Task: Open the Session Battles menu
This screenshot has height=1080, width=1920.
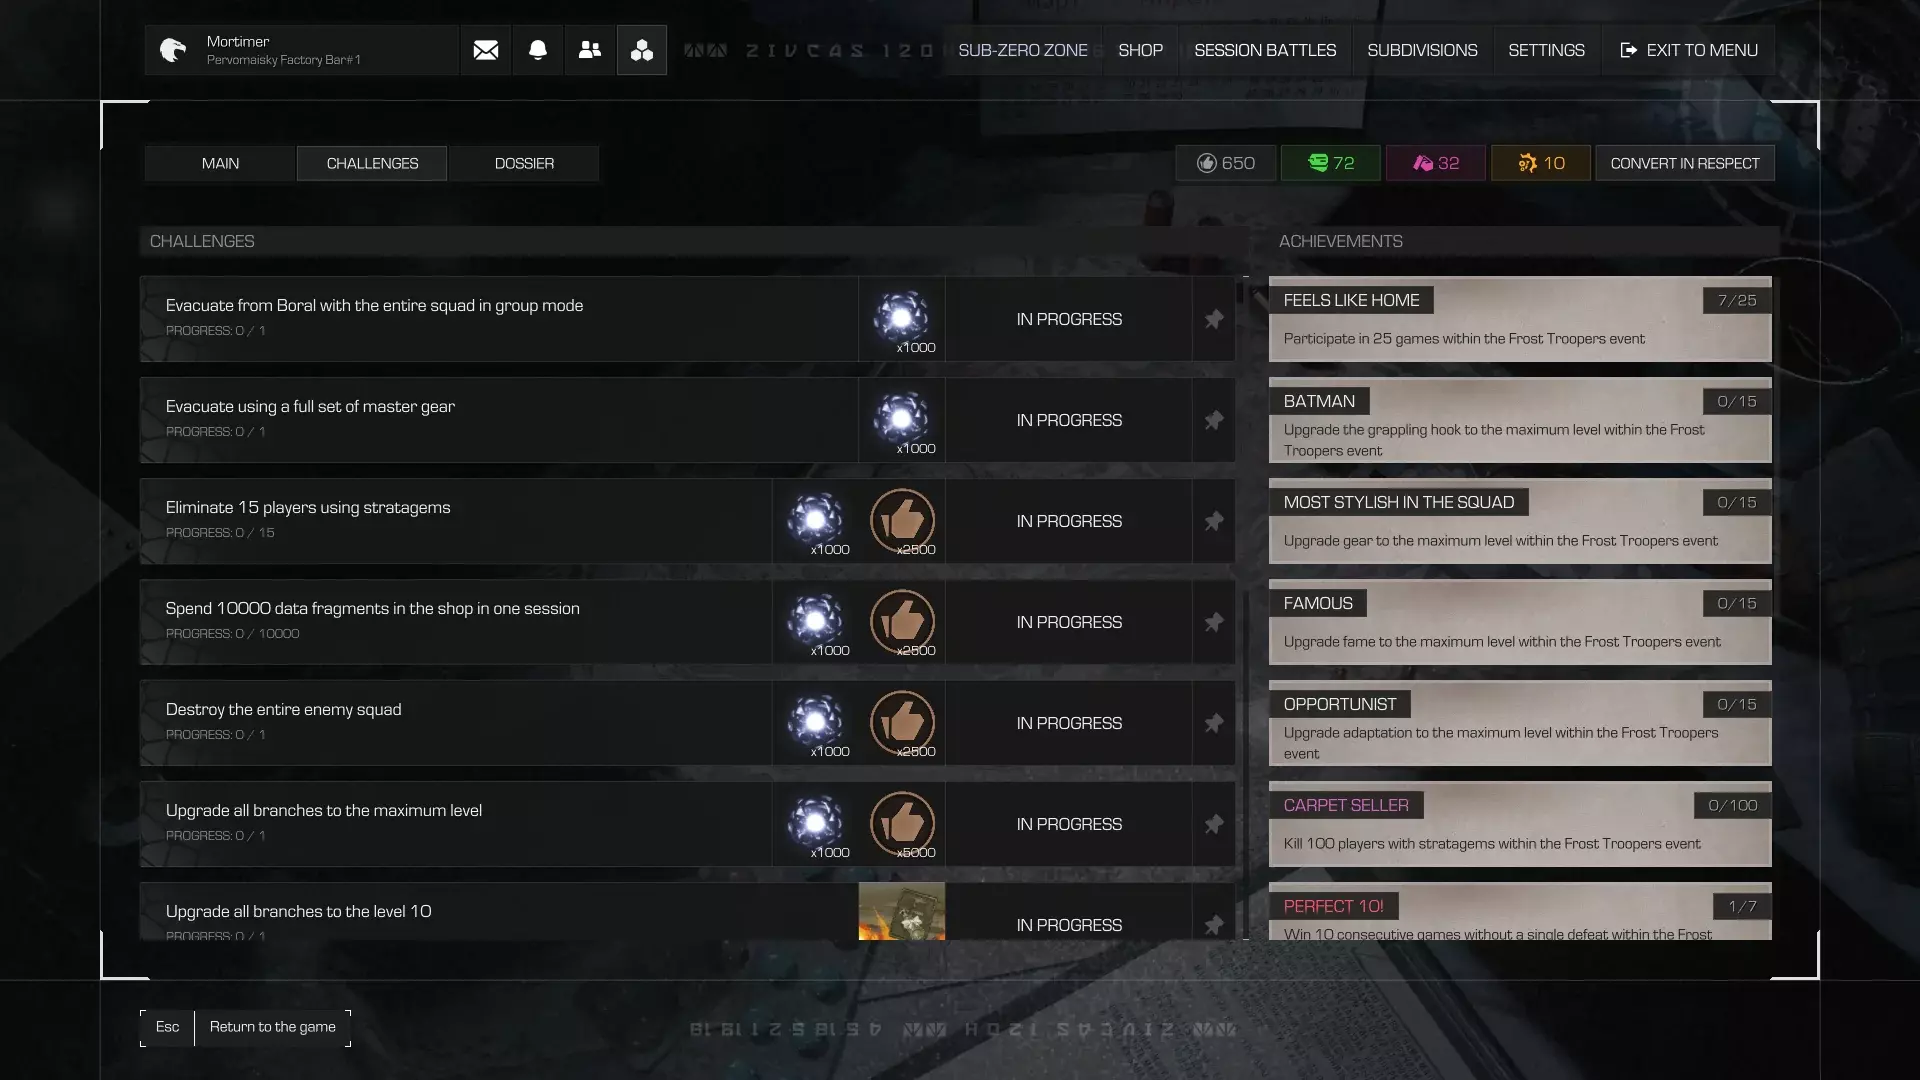Action: tap(1265, 50)
